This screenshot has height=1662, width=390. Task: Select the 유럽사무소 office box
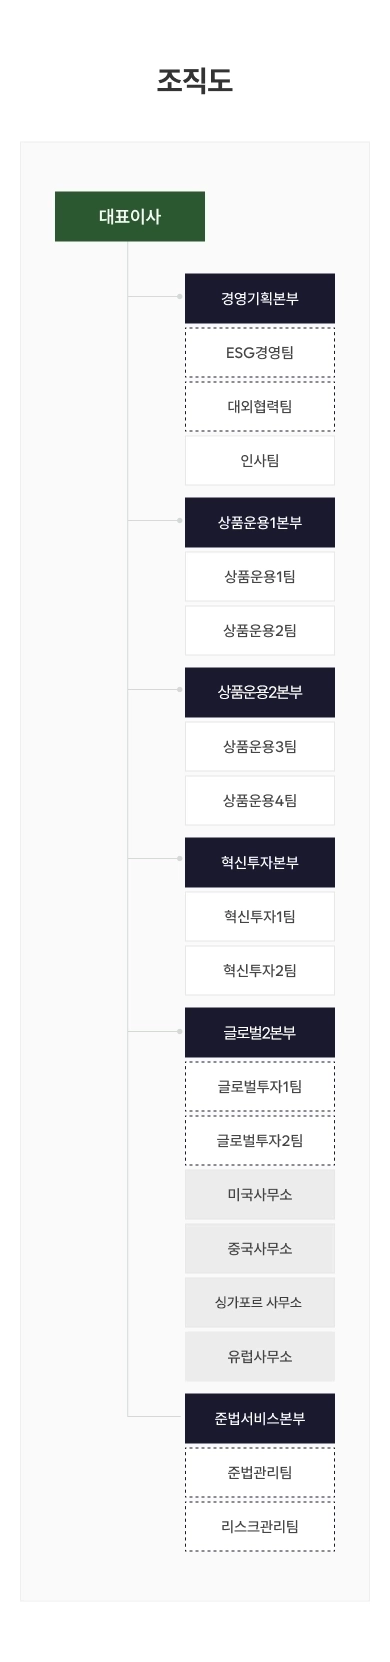click(x=260, y=1356)
